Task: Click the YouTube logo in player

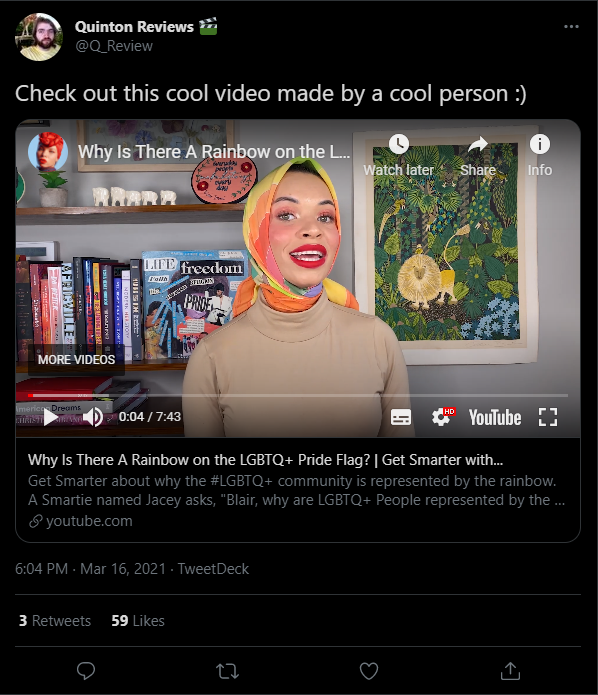Action: (x=495, y=418)
